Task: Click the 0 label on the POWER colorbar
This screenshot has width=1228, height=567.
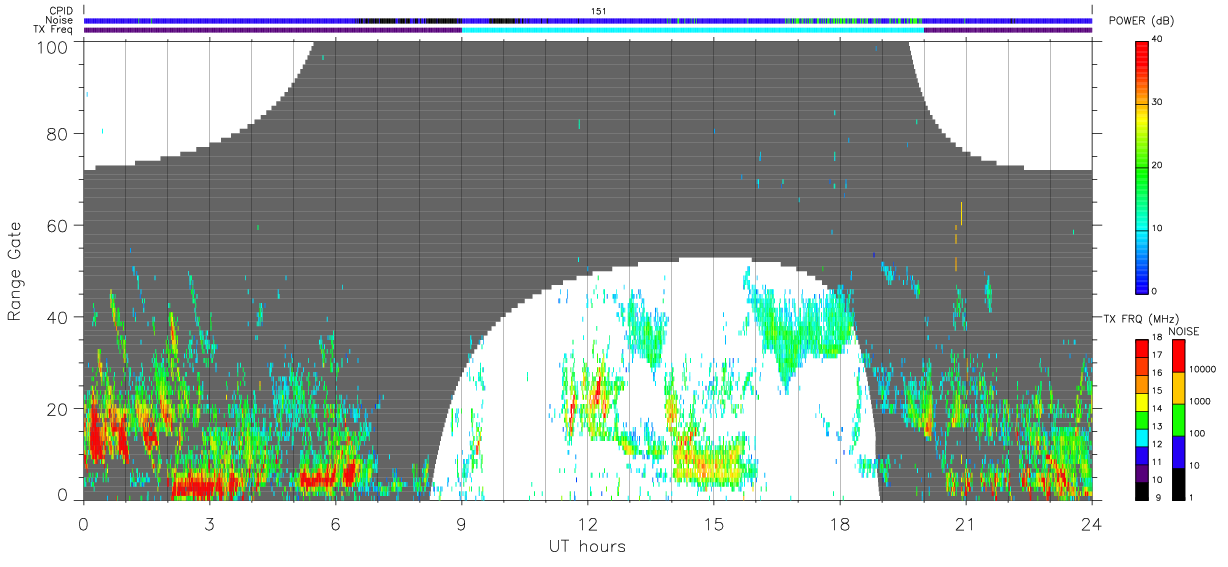Action: point(1155,291)
